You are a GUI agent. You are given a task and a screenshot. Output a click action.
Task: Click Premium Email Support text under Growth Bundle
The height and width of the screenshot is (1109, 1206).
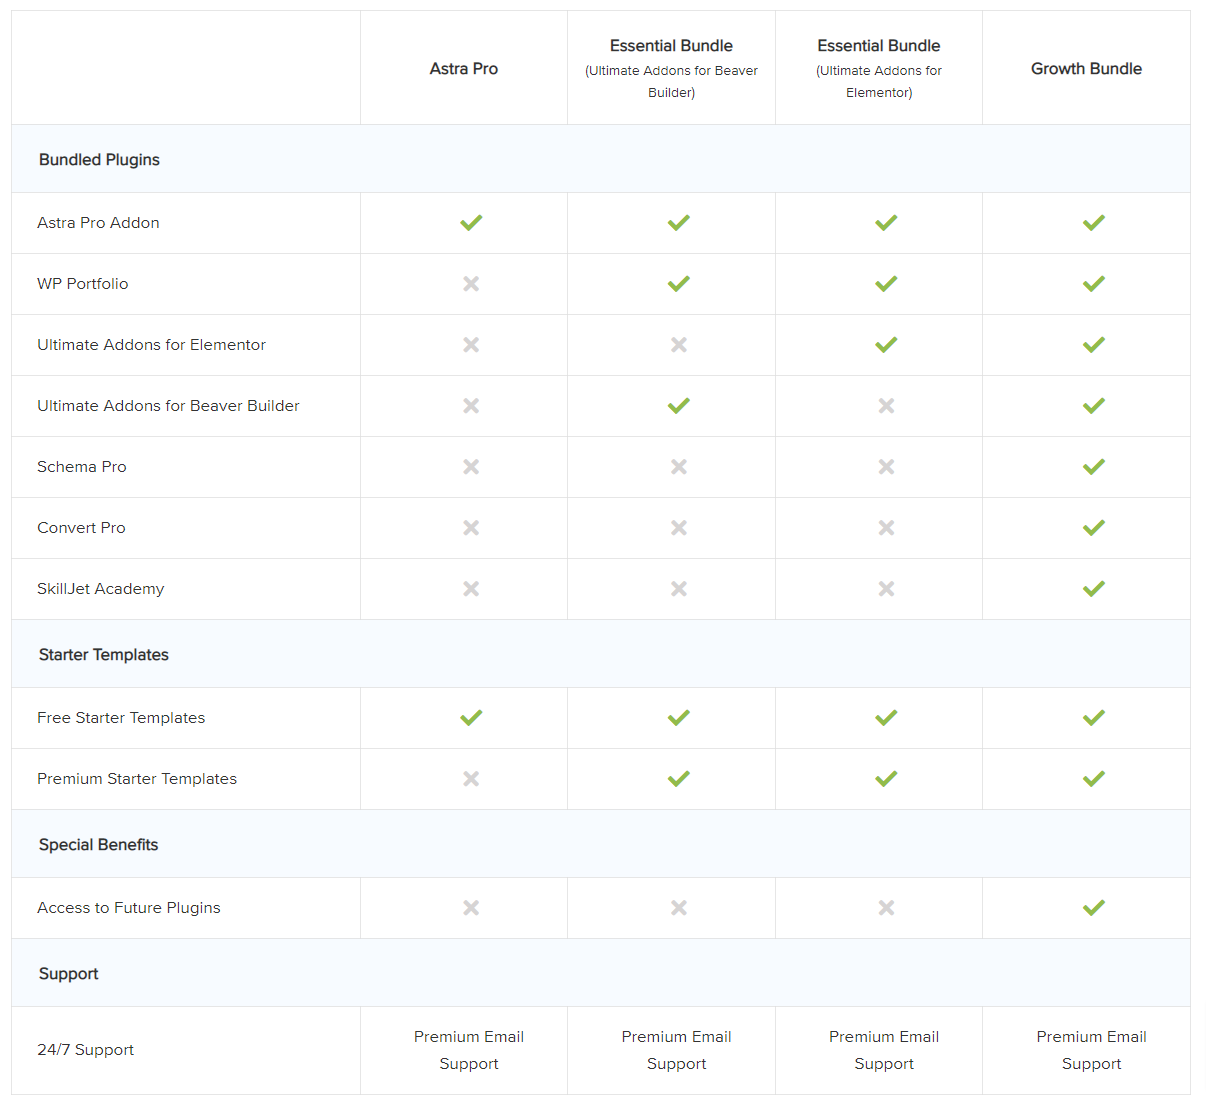tap(1091, 1050)
